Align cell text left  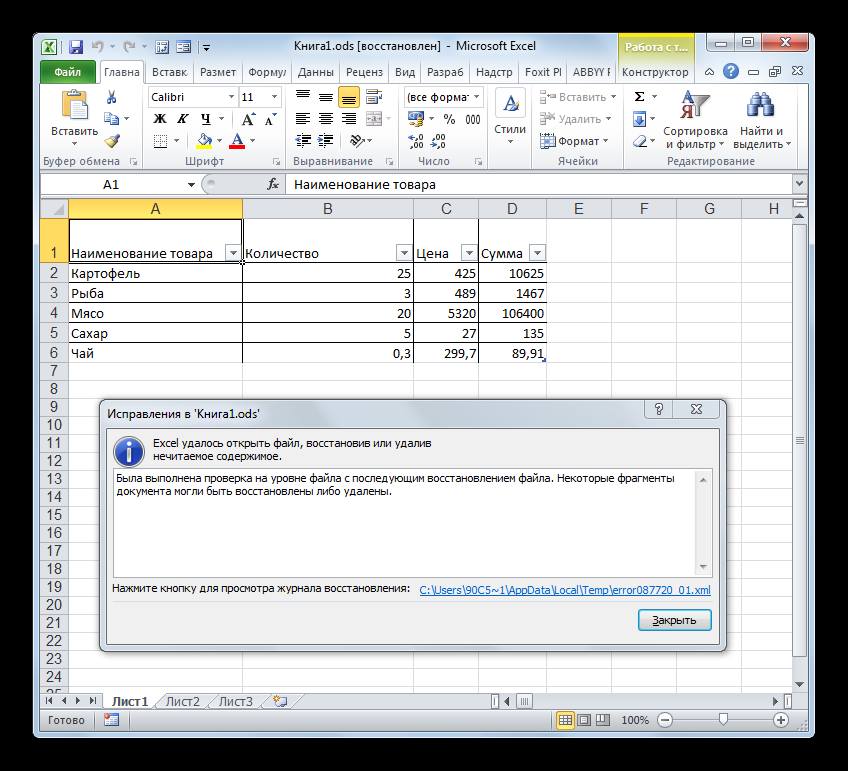(303, 119)
